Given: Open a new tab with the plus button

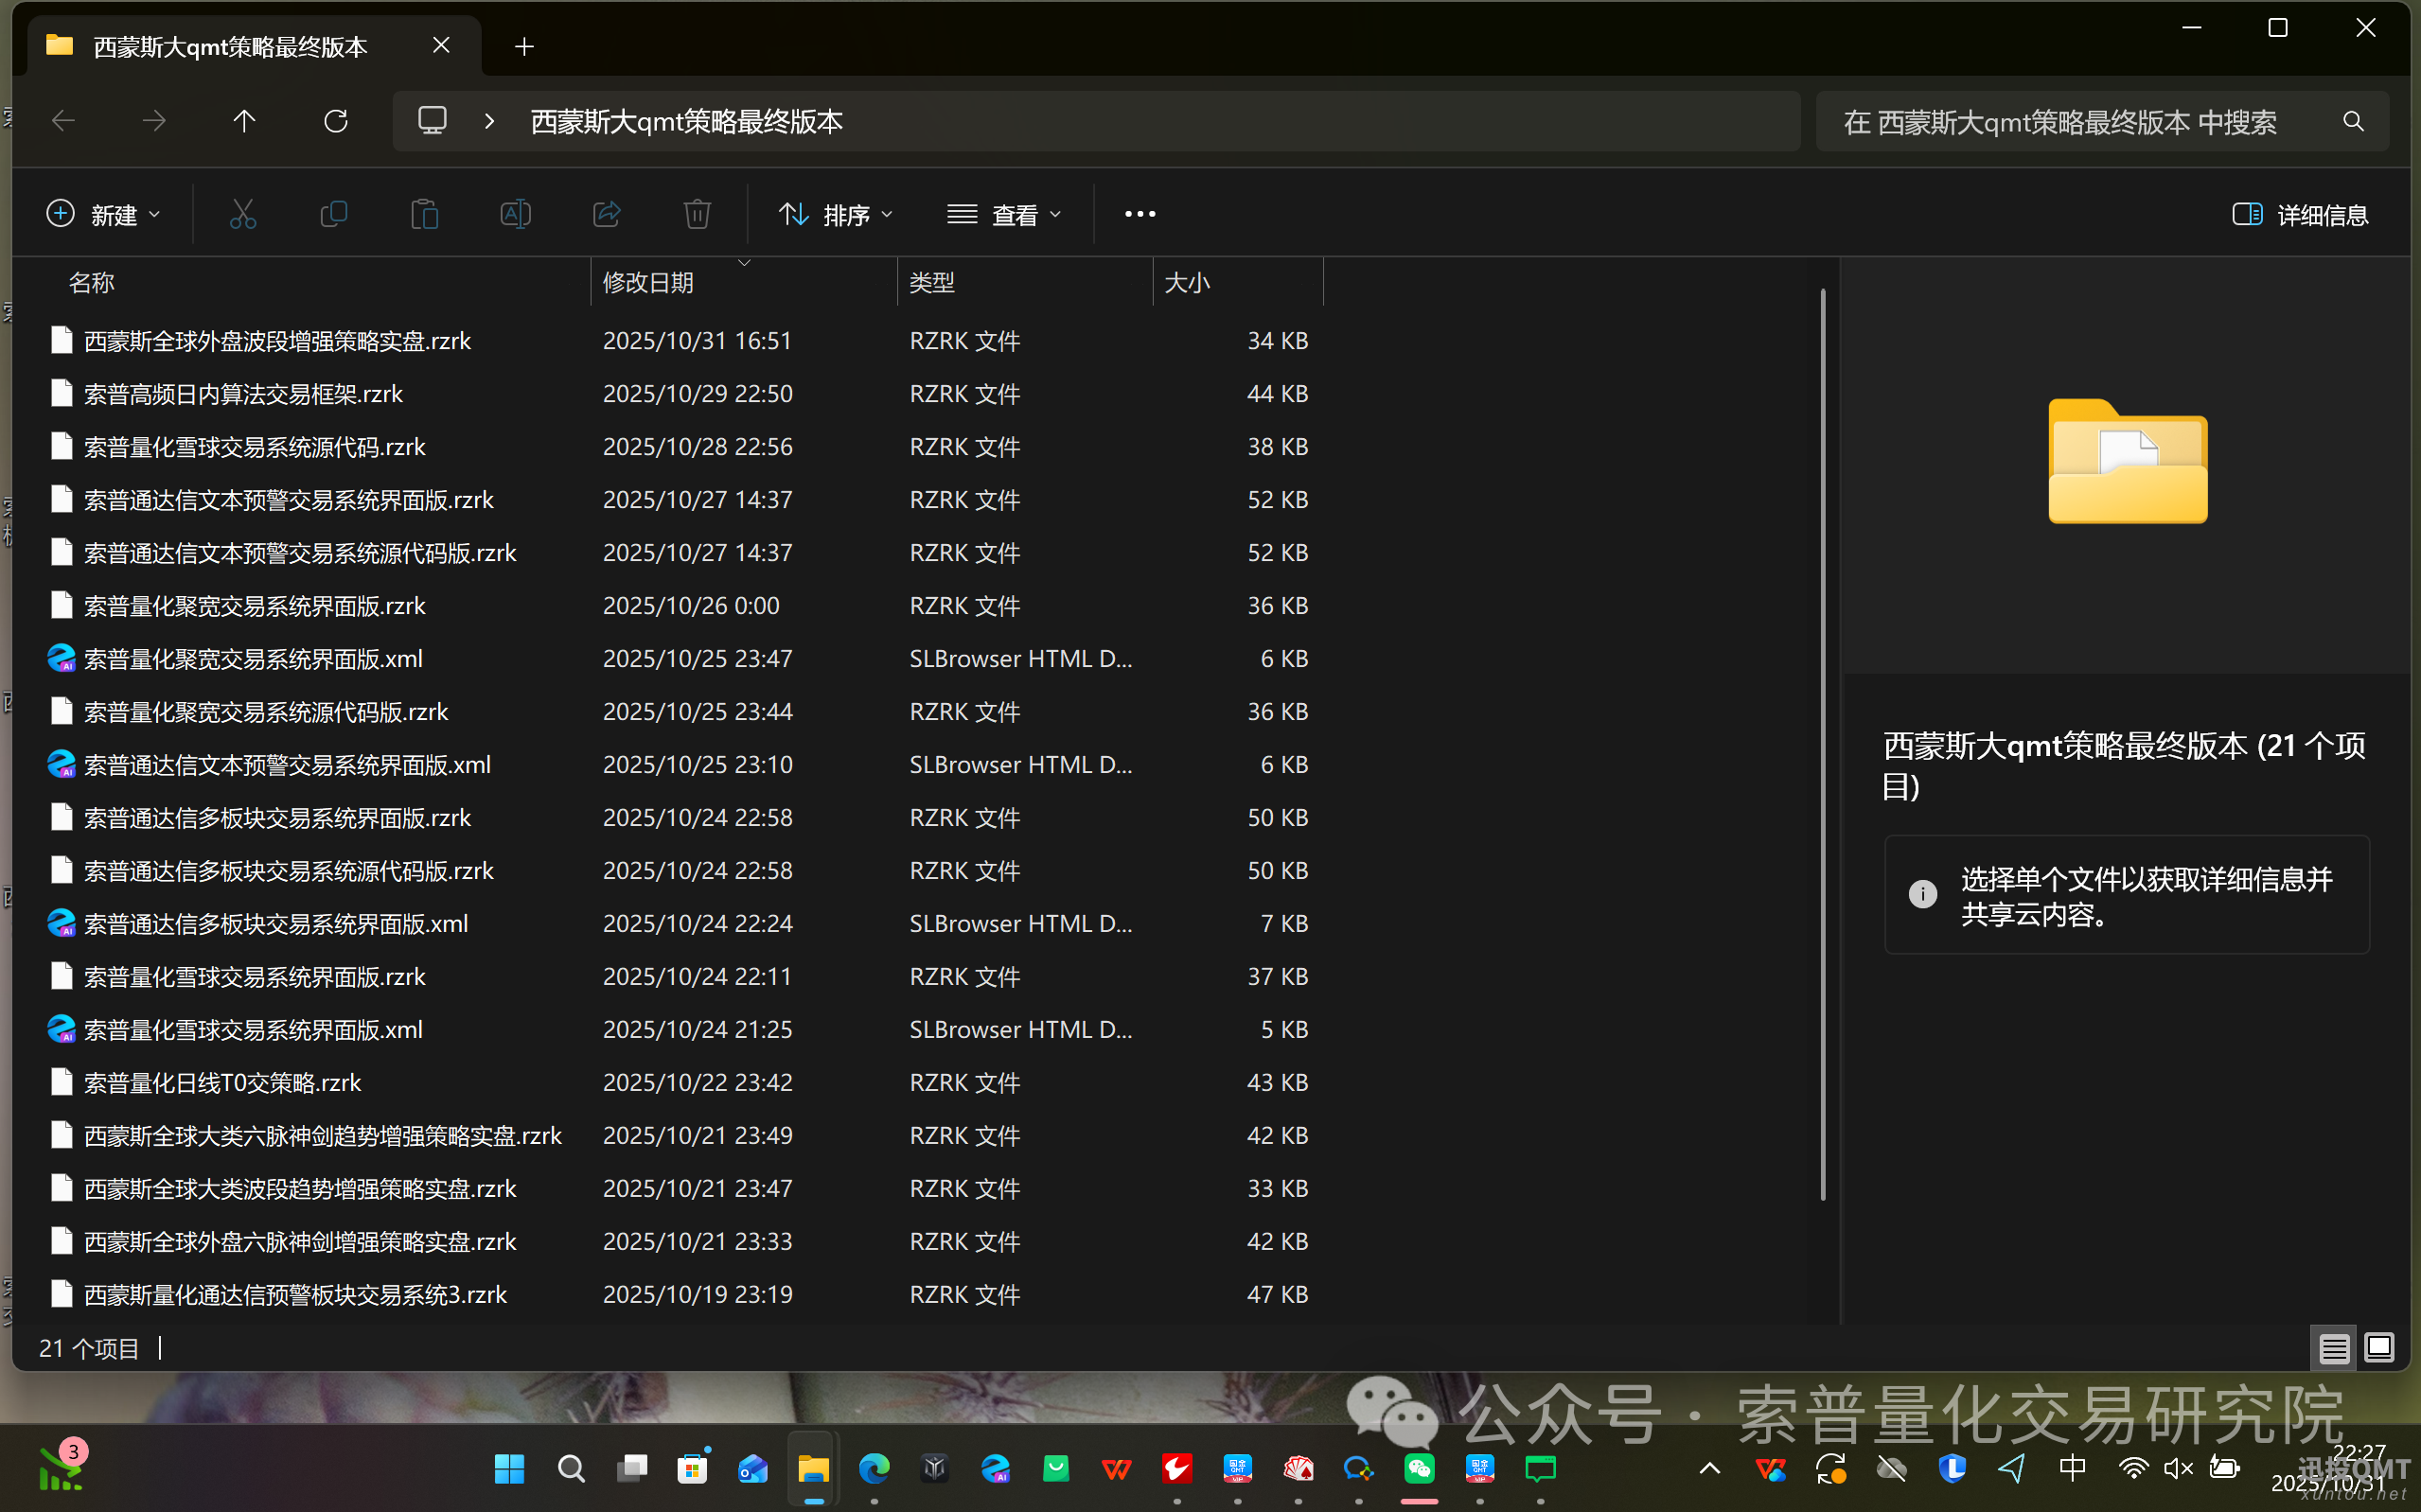Looking at the screenshot, I should click(x=523, y=46).
